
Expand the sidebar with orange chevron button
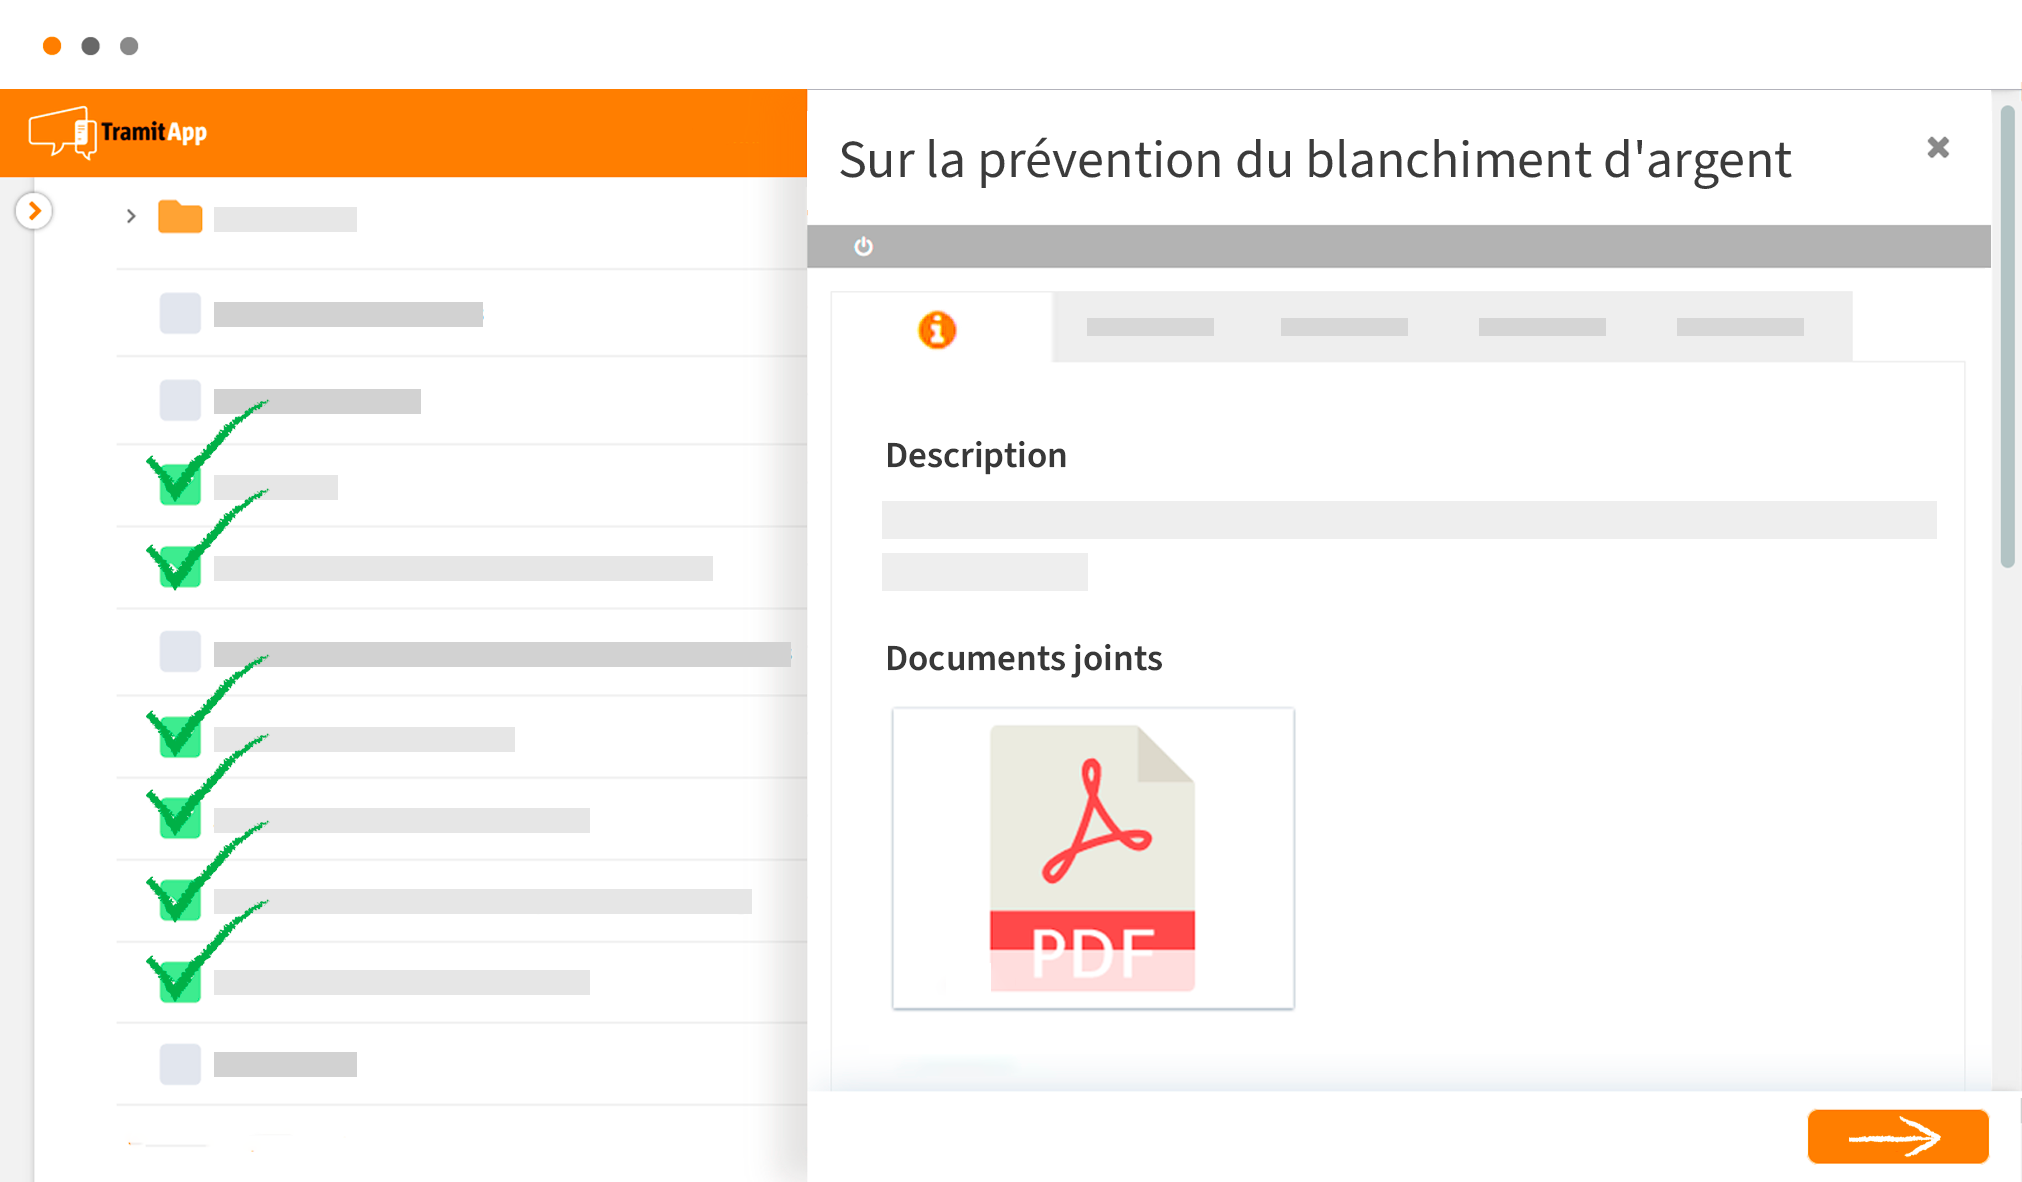pyautogui.click(x=34, y=211)
